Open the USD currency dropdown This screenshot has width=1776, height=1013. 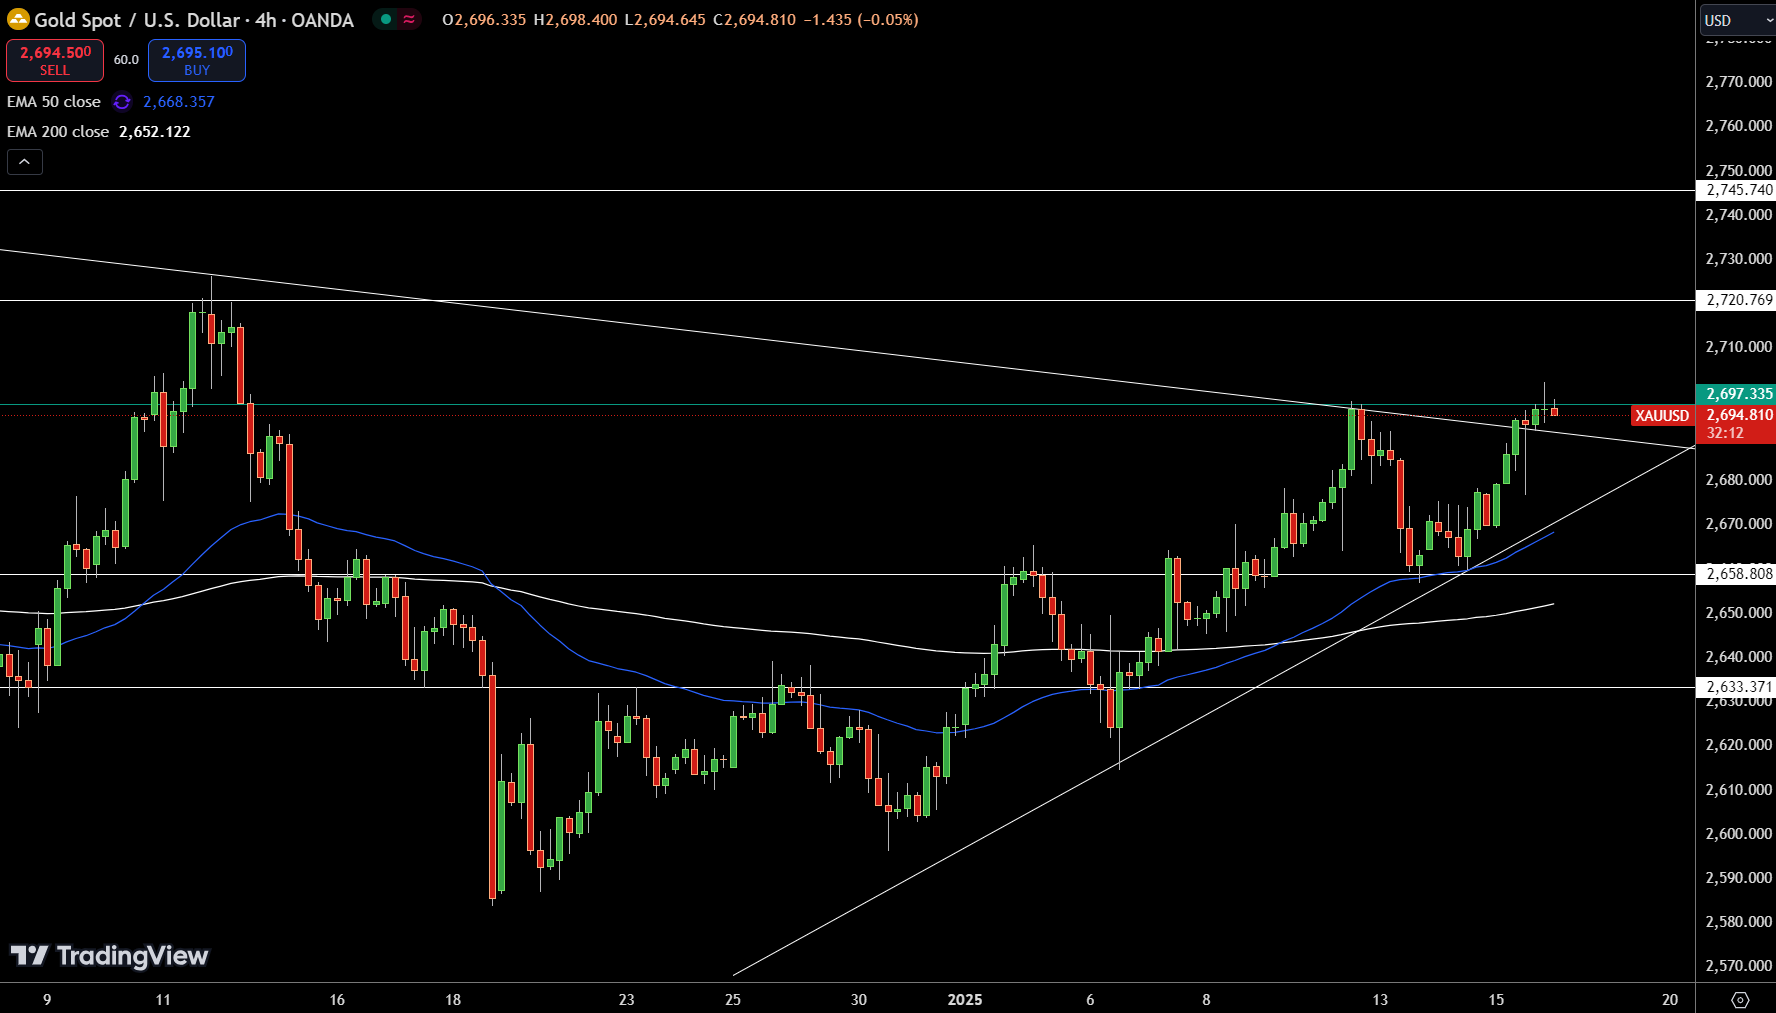click(1738, 20)
